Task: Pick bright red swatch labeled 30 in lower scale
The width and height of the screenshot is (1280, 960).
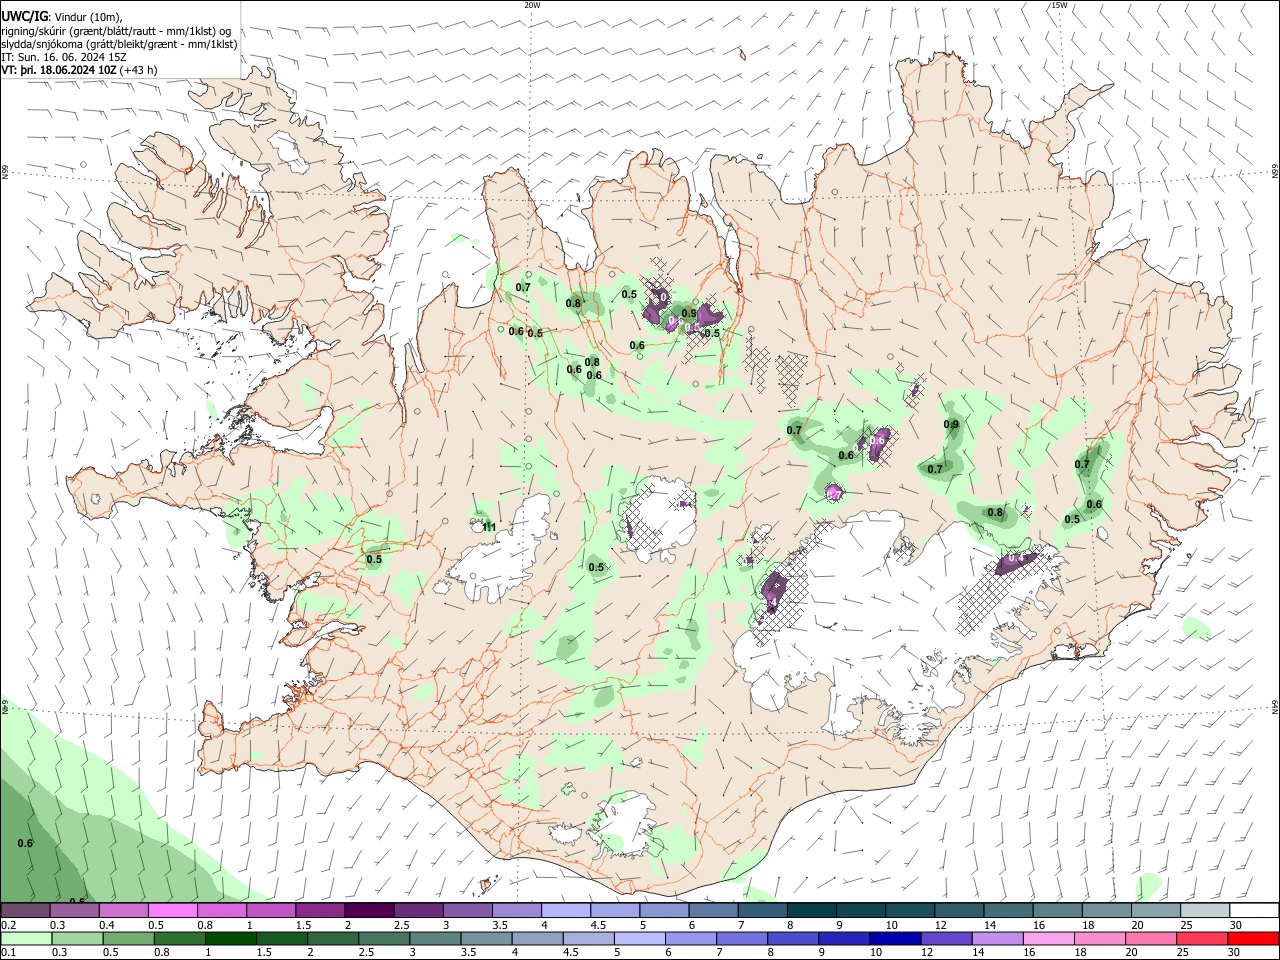Action: 1254,938
